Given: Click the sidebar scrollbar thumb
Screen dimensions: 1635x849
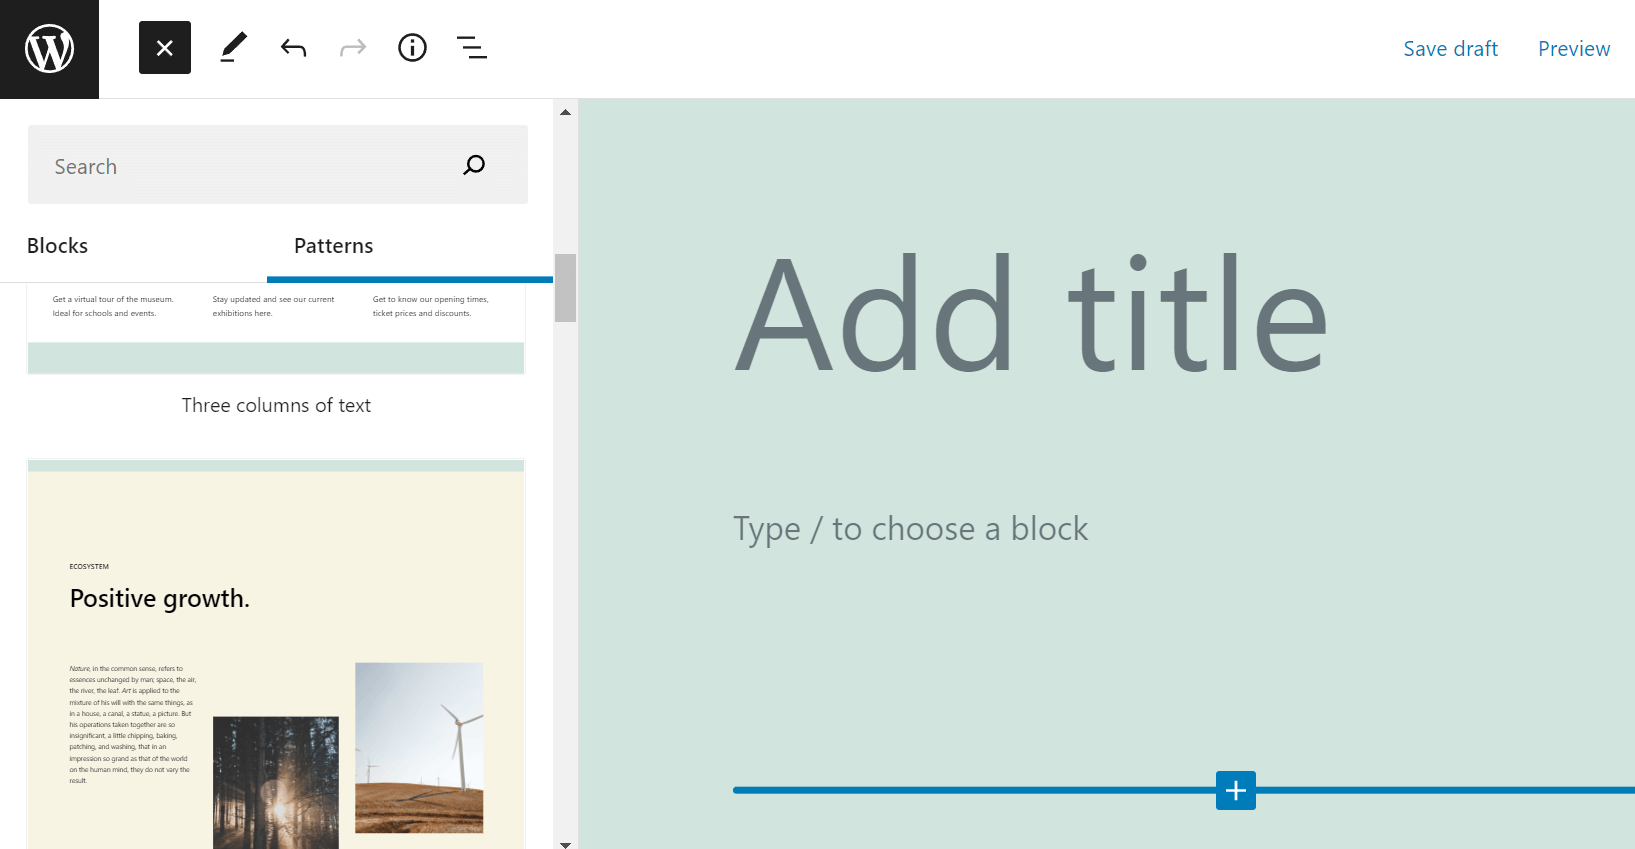Looking at the screenshot, I should click(x=564, y=288).
